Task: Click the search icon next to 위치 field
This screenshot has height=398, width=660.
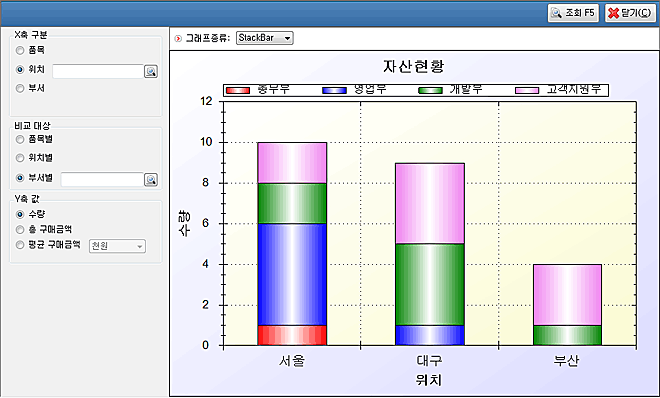Action: click(151, 71)
